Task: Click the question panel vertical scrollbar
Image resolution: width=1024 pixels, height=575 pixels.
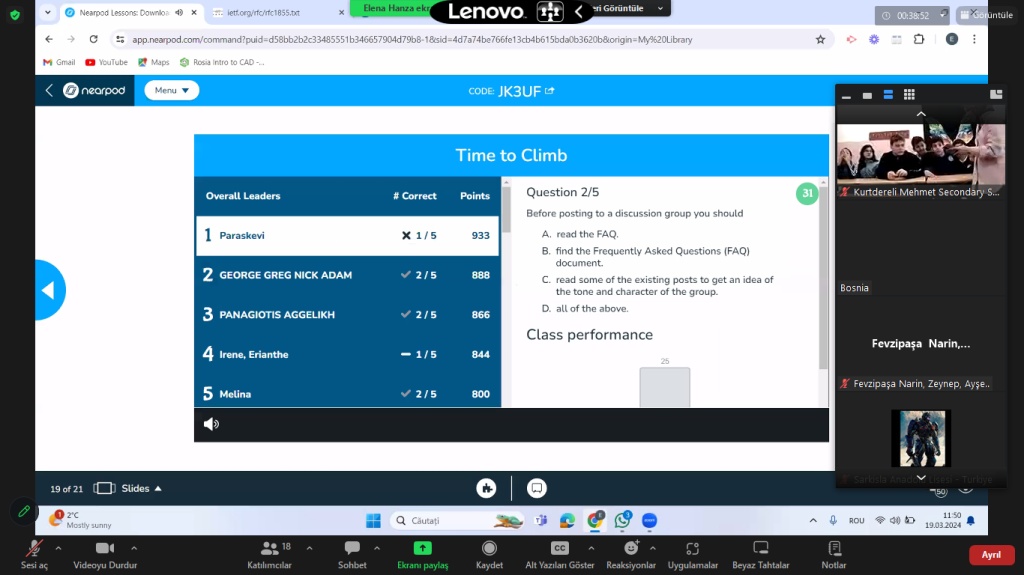Action: tap(823, 276)
